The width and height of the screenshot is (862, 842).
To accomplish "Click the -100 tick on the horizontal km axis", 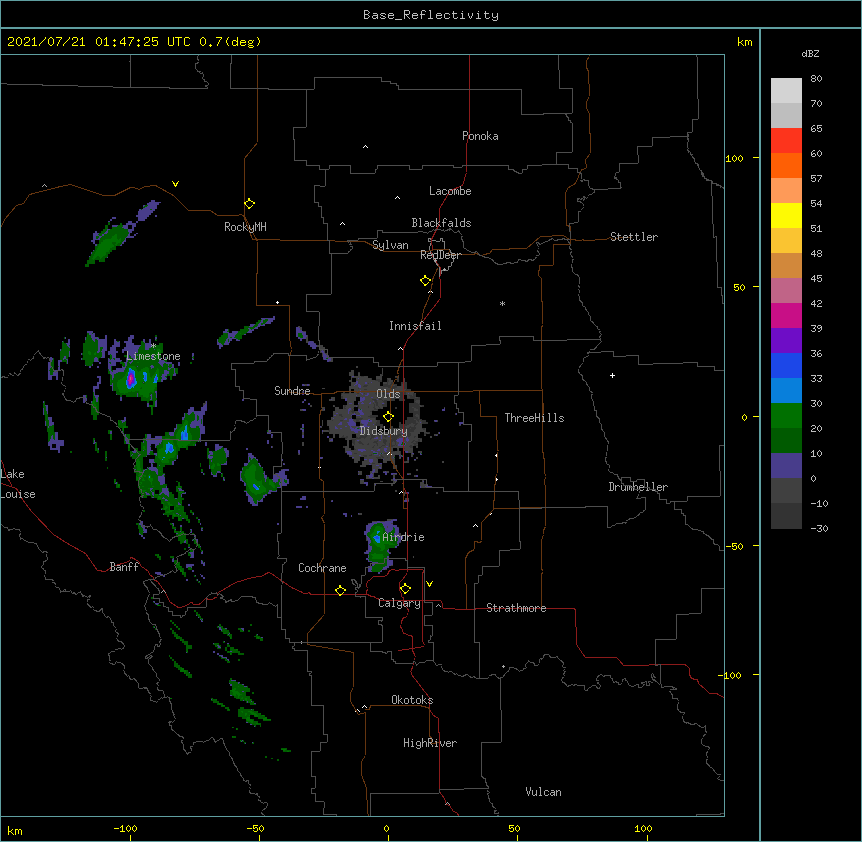I will coord(125,828).
